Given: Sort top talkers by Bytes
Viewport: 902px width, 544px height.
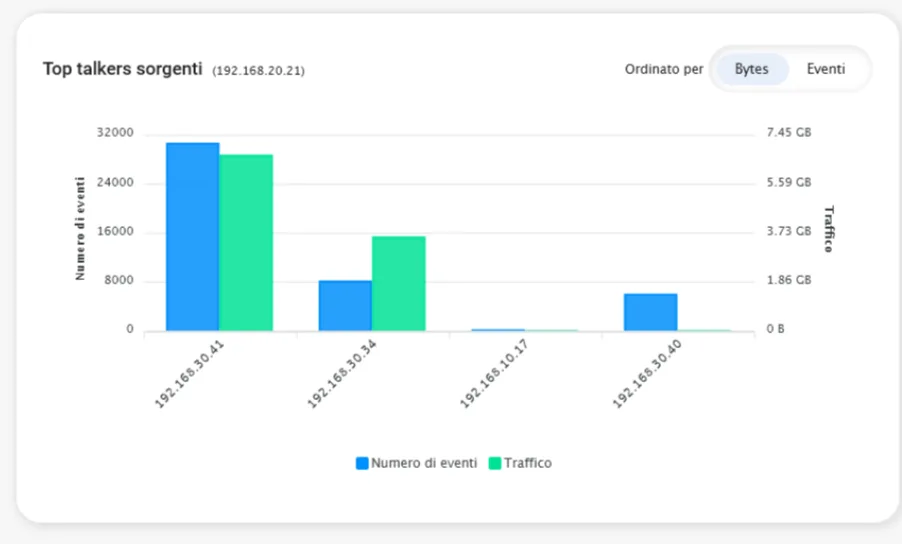Looking at the screenshot, I should [x=751, y=69].
